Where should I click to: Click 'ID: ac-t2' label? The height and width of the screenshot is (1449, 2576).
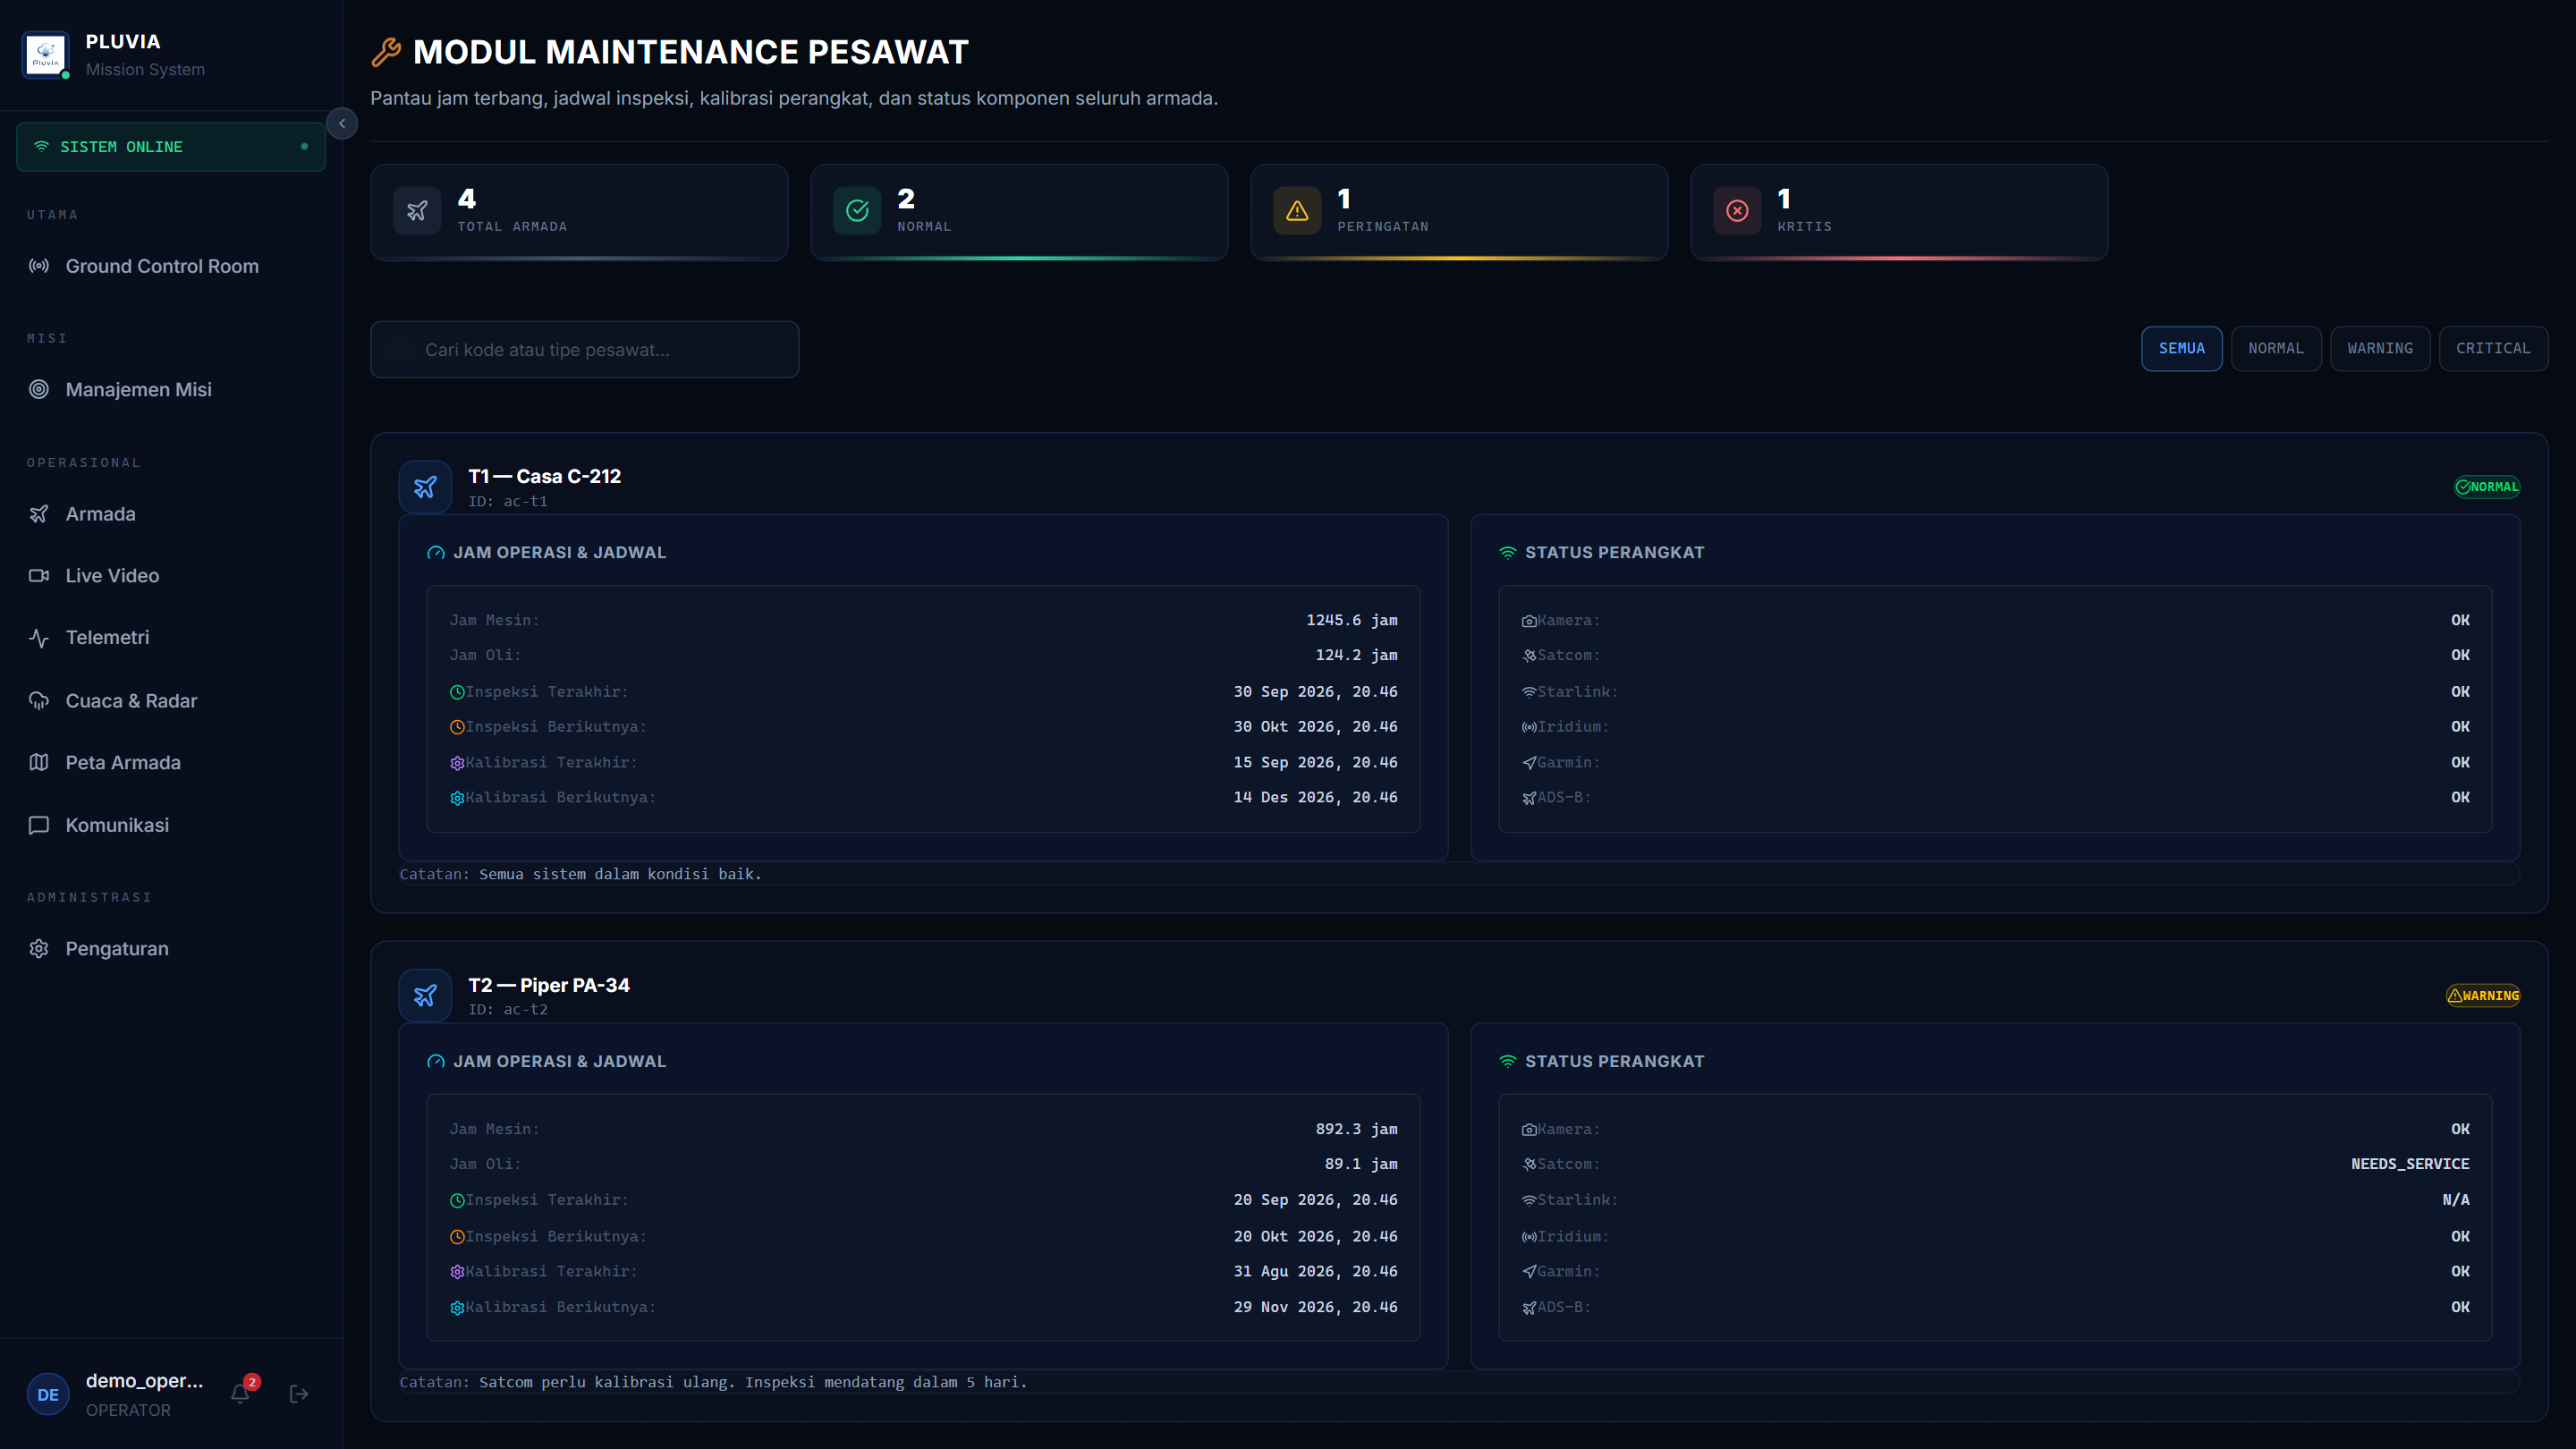point(508,1009)
